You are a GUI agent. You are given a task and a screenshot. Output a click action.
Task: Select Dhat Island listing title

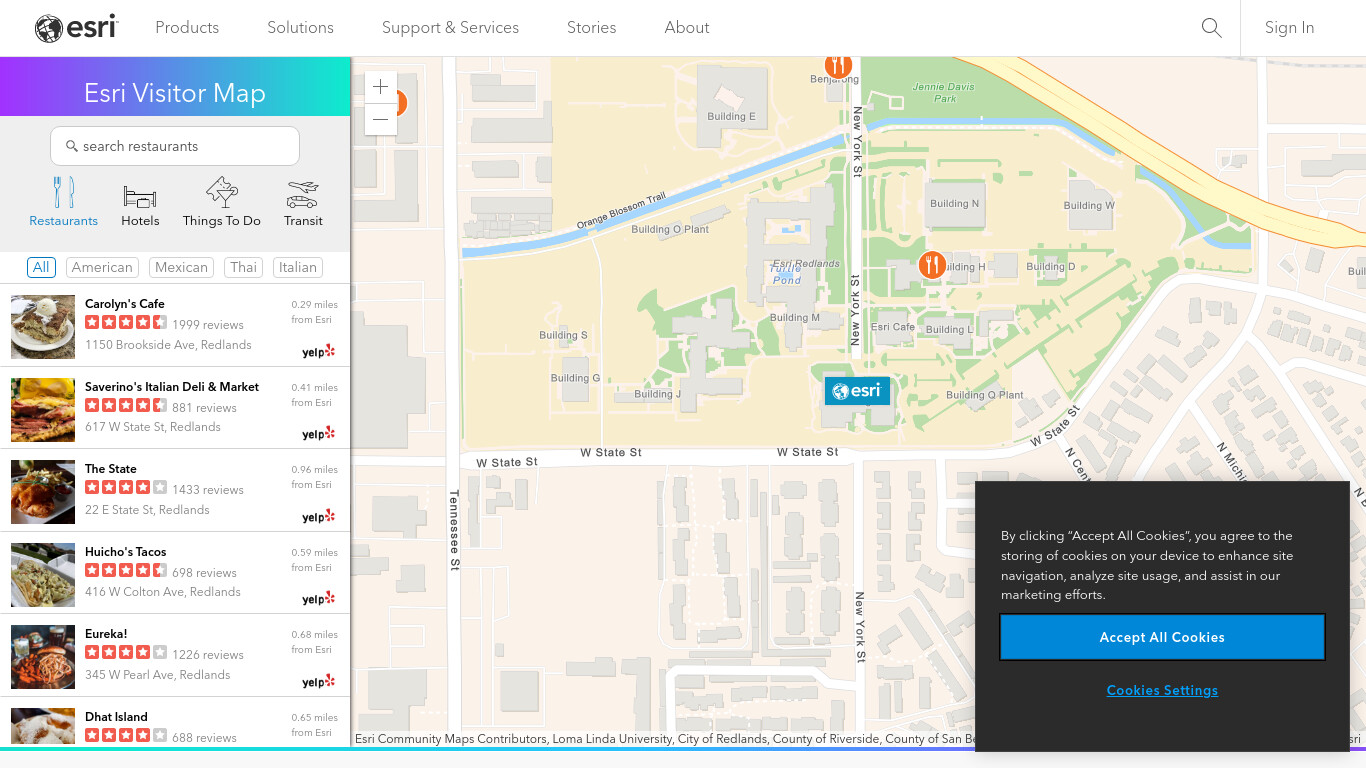click(116, 717)
